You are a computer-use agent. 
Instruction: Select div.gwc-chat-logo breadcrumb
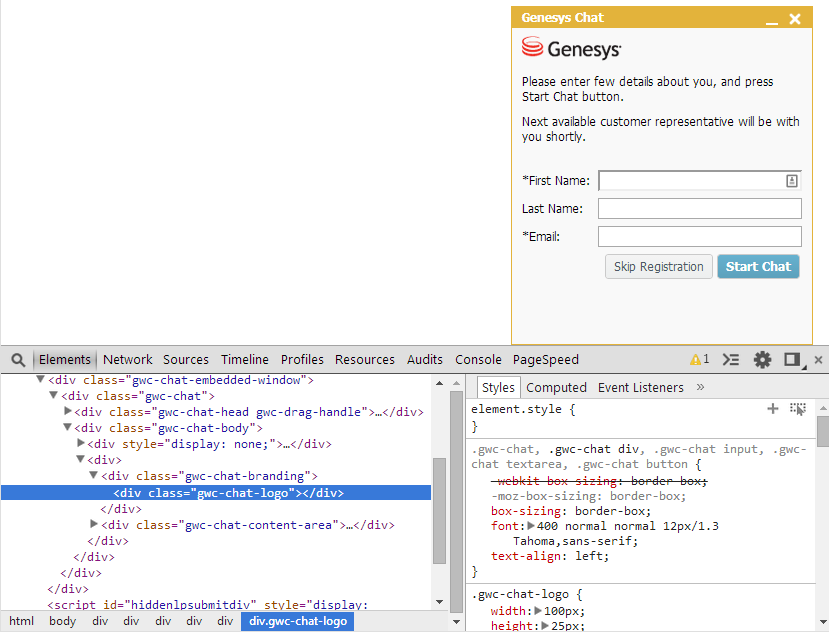(x=298, y=621)
